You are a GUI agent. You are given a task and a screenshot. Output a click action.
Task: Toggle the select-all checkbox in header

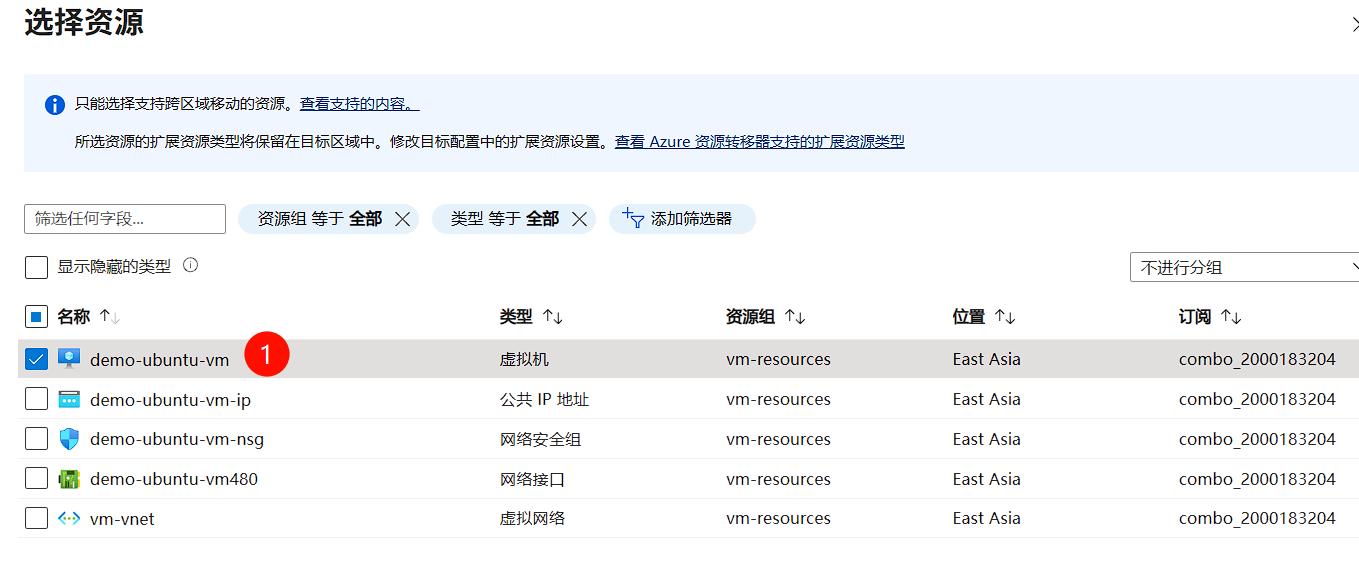(36, 317)
